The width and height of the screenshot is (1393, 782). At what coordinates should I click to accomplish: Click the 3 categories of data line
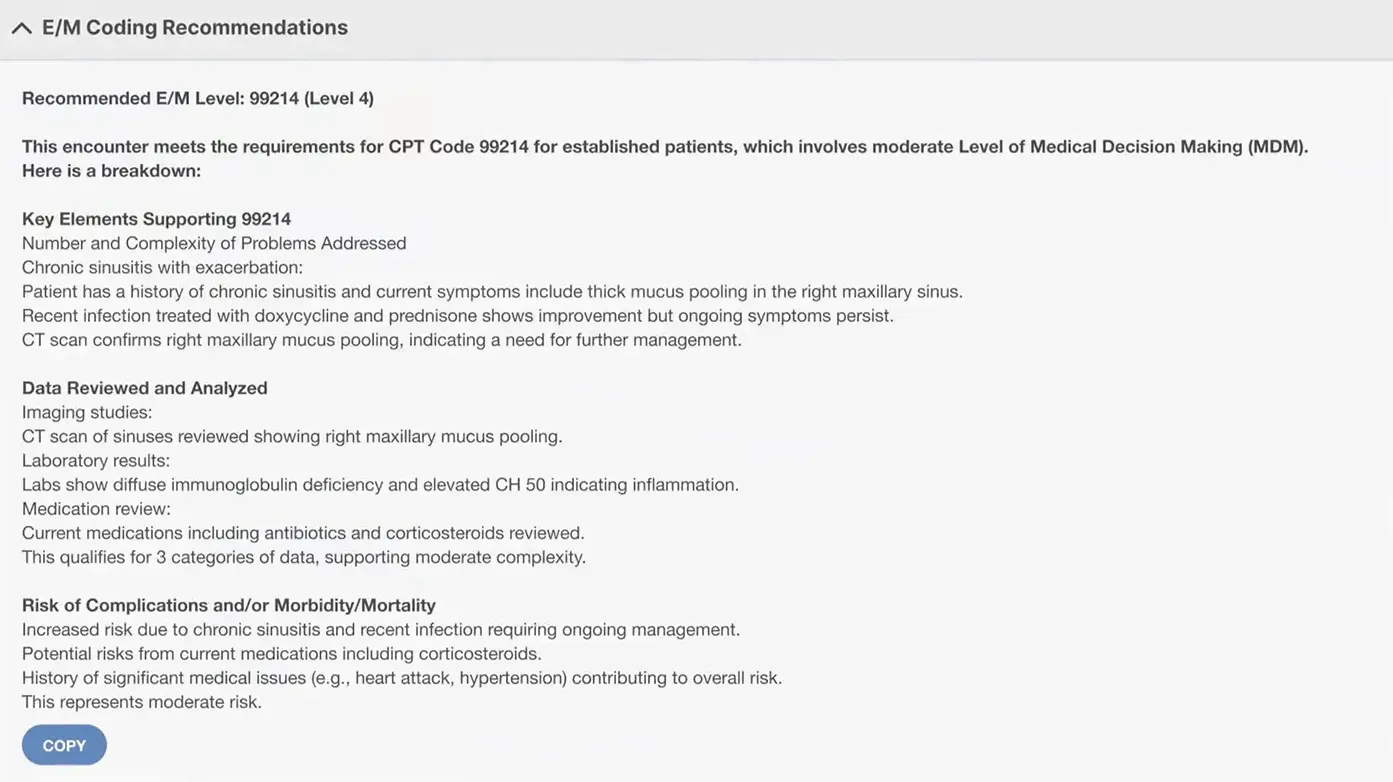[x=304, y=557]
